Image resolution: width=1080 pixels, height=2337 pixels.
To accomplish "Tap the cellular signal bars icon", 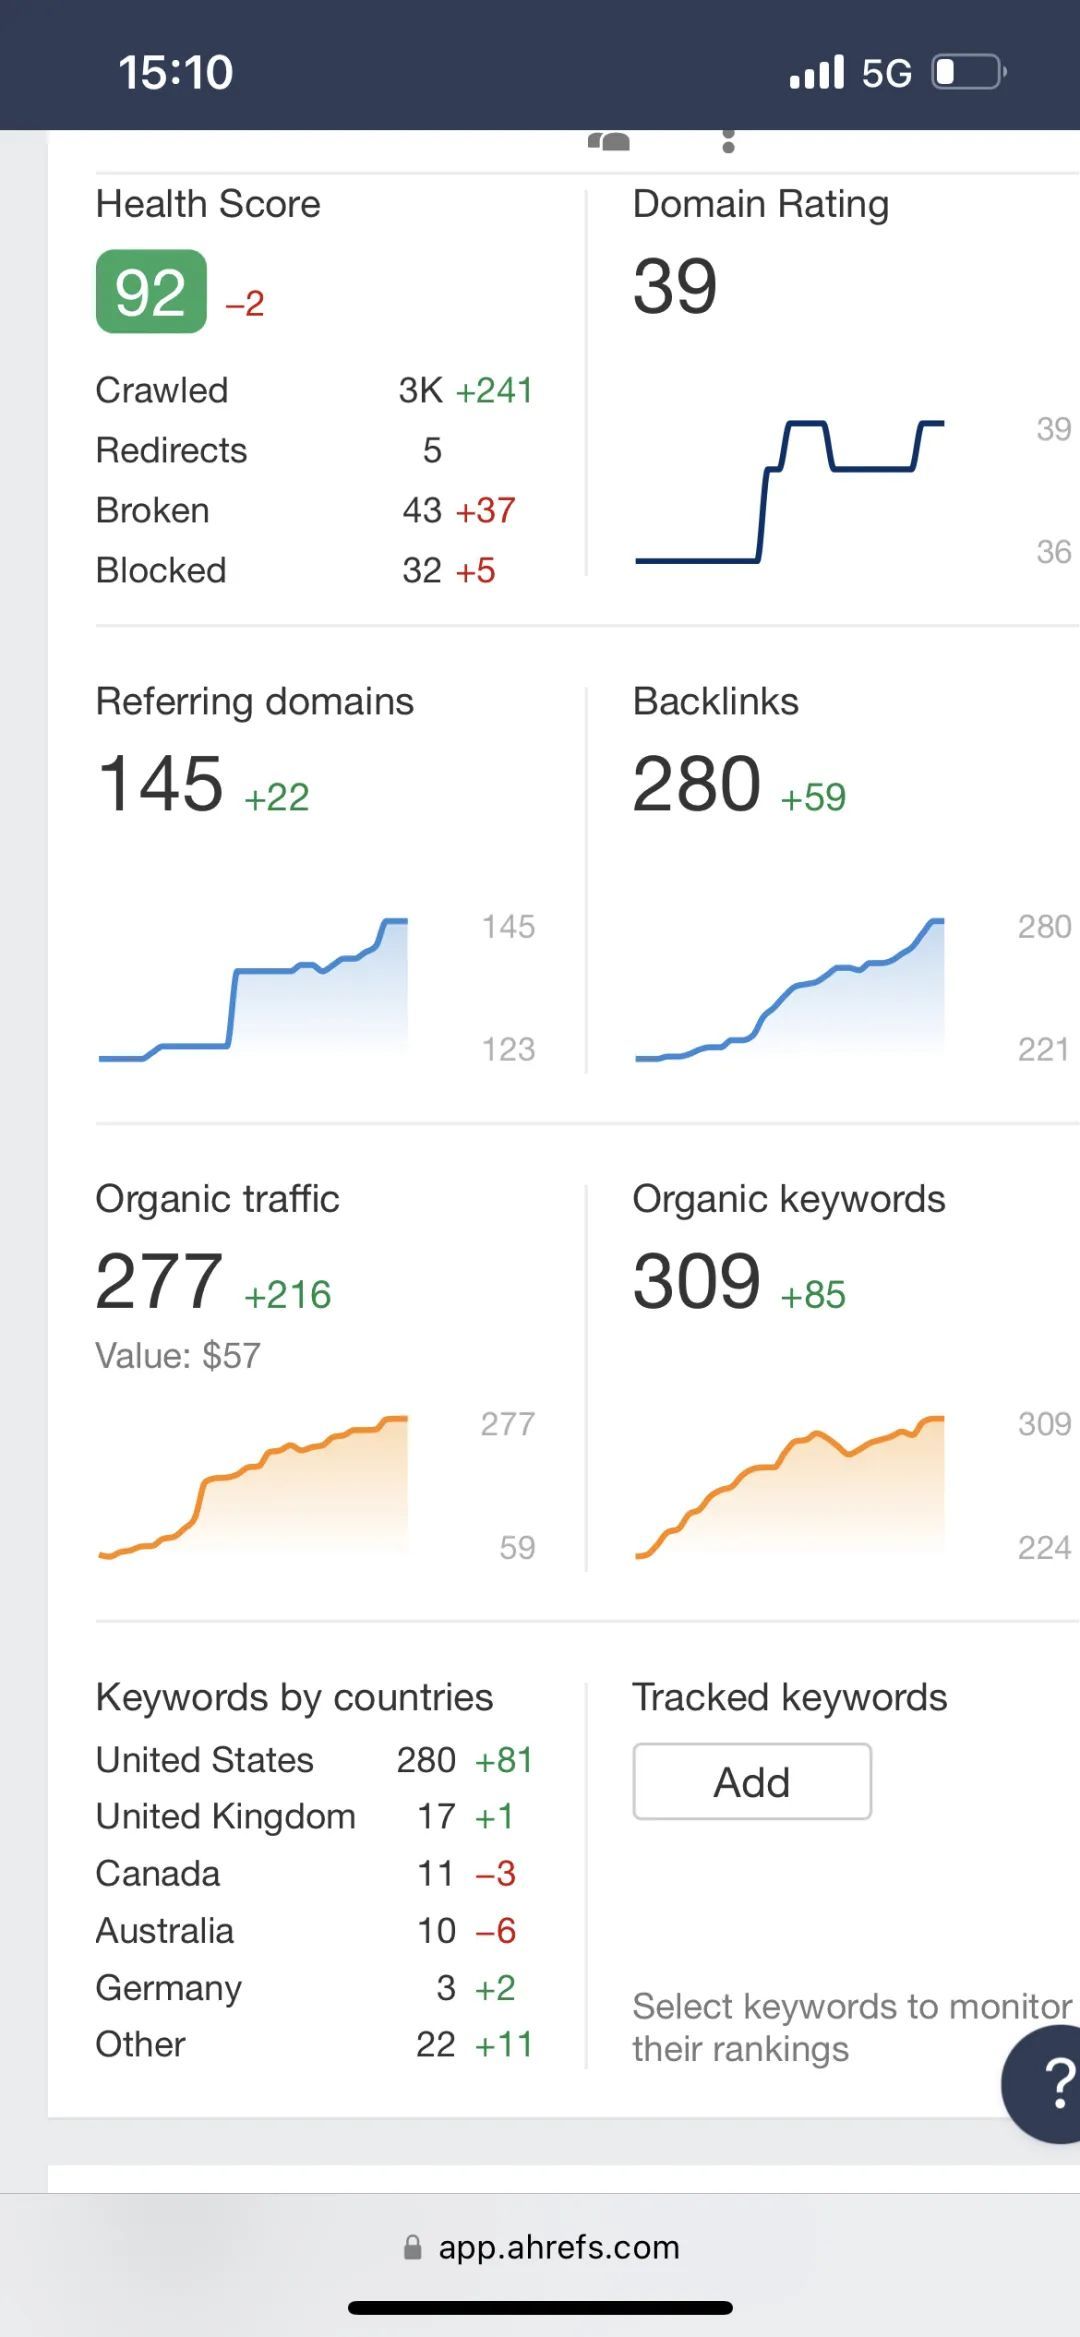I will (x=816, y=73).
